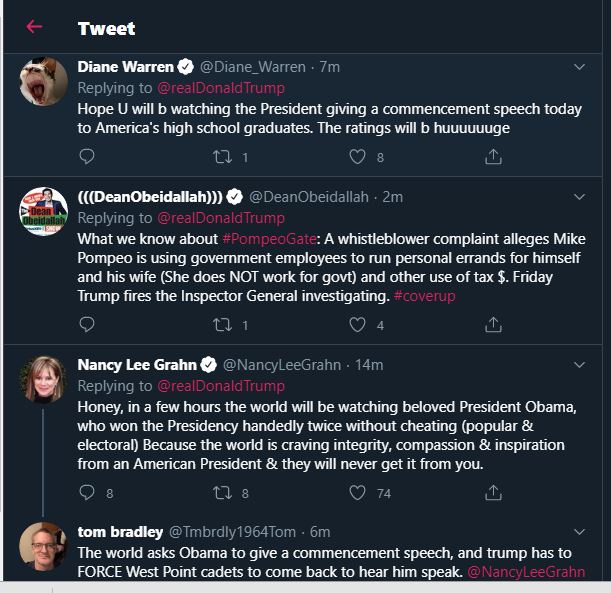
Task: Retweet Diane Warren's commencement tweet
Action: point(223,157)
